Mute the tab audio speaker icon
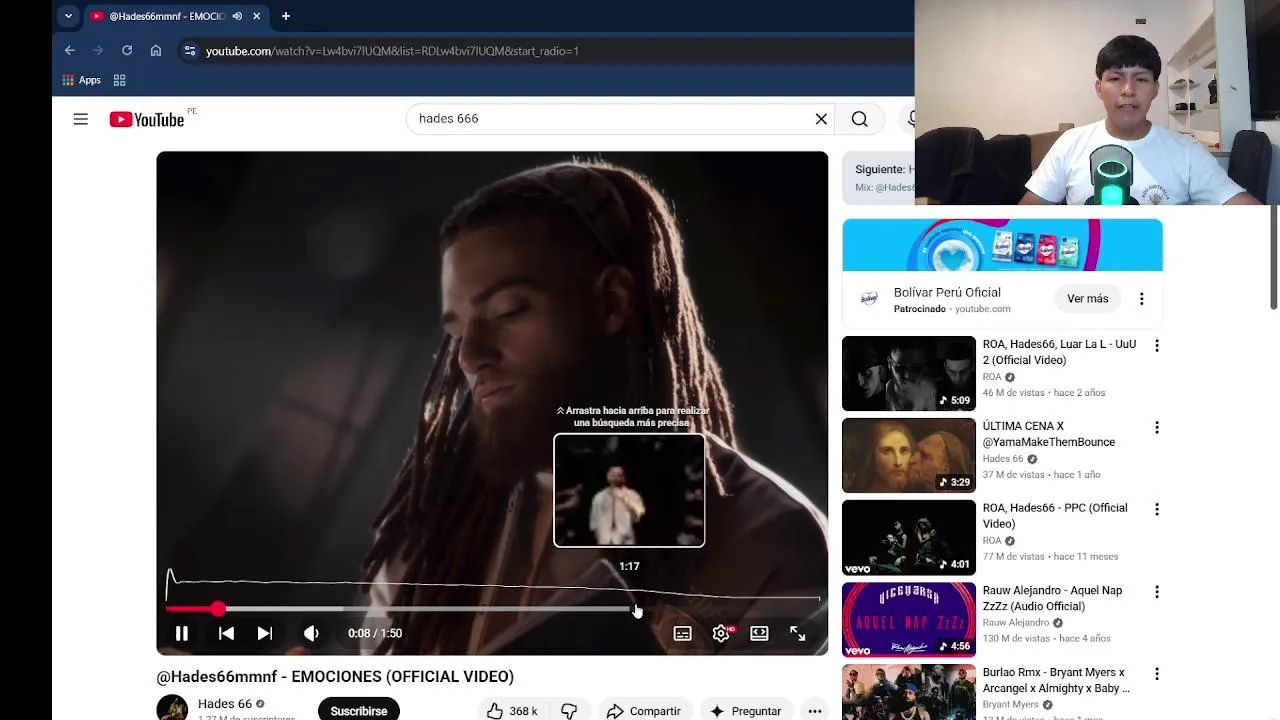1280x720 pixels. point(237,16)
